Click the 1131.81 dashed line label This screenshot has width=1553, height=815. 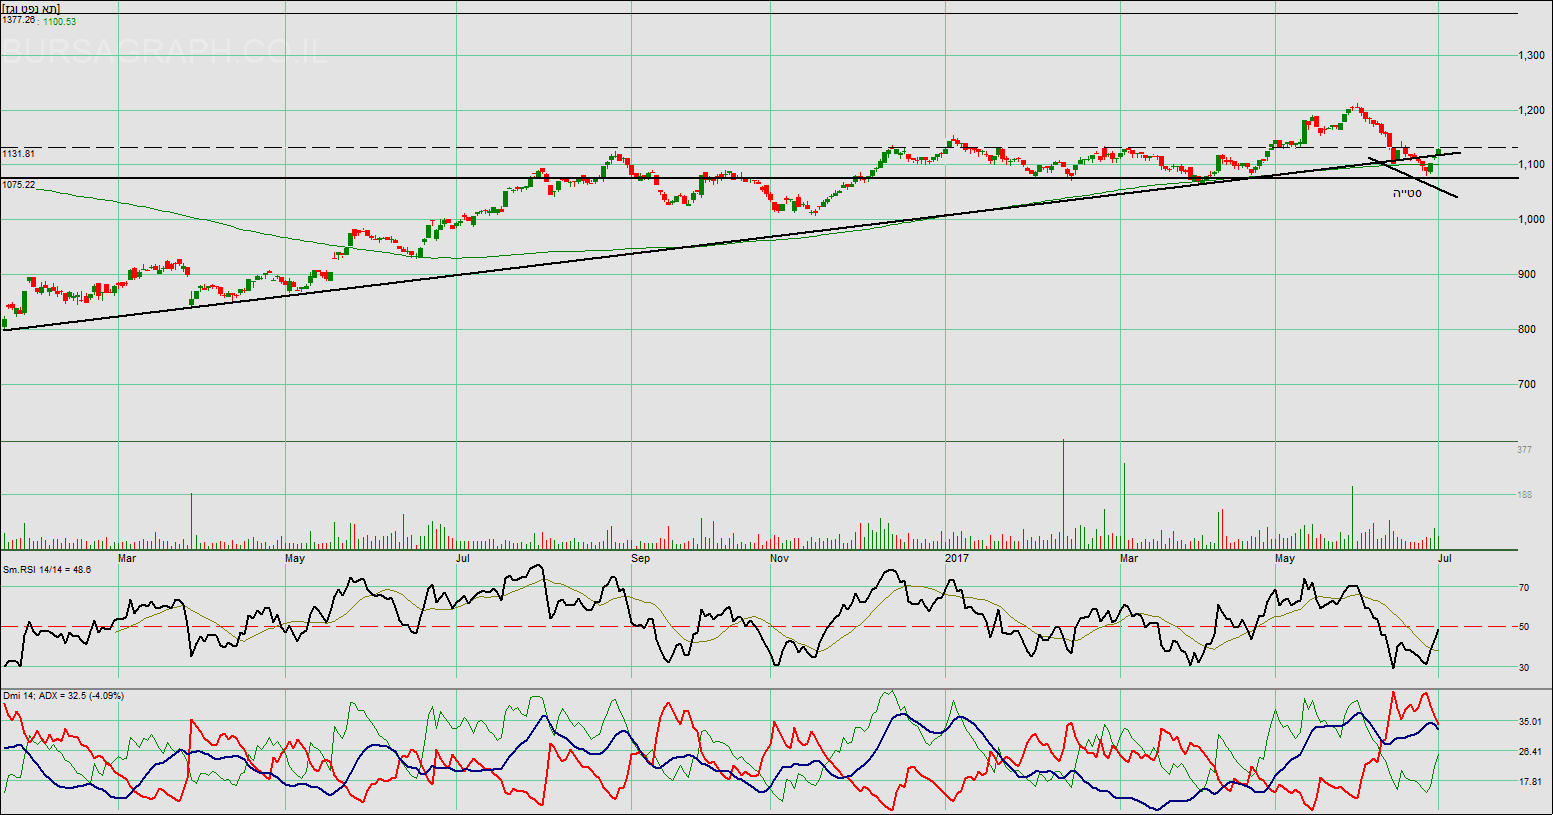coord(19,154)
